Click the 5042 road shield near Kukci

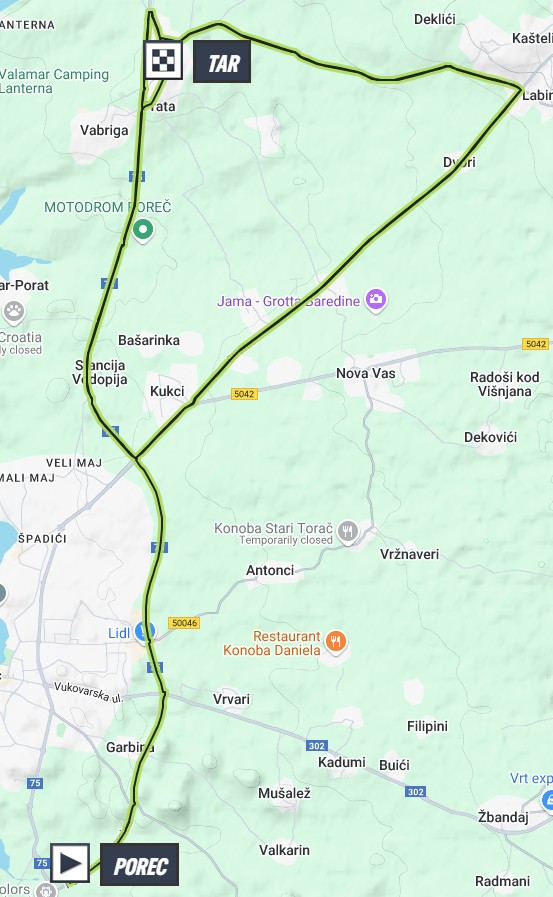point(244,394)
